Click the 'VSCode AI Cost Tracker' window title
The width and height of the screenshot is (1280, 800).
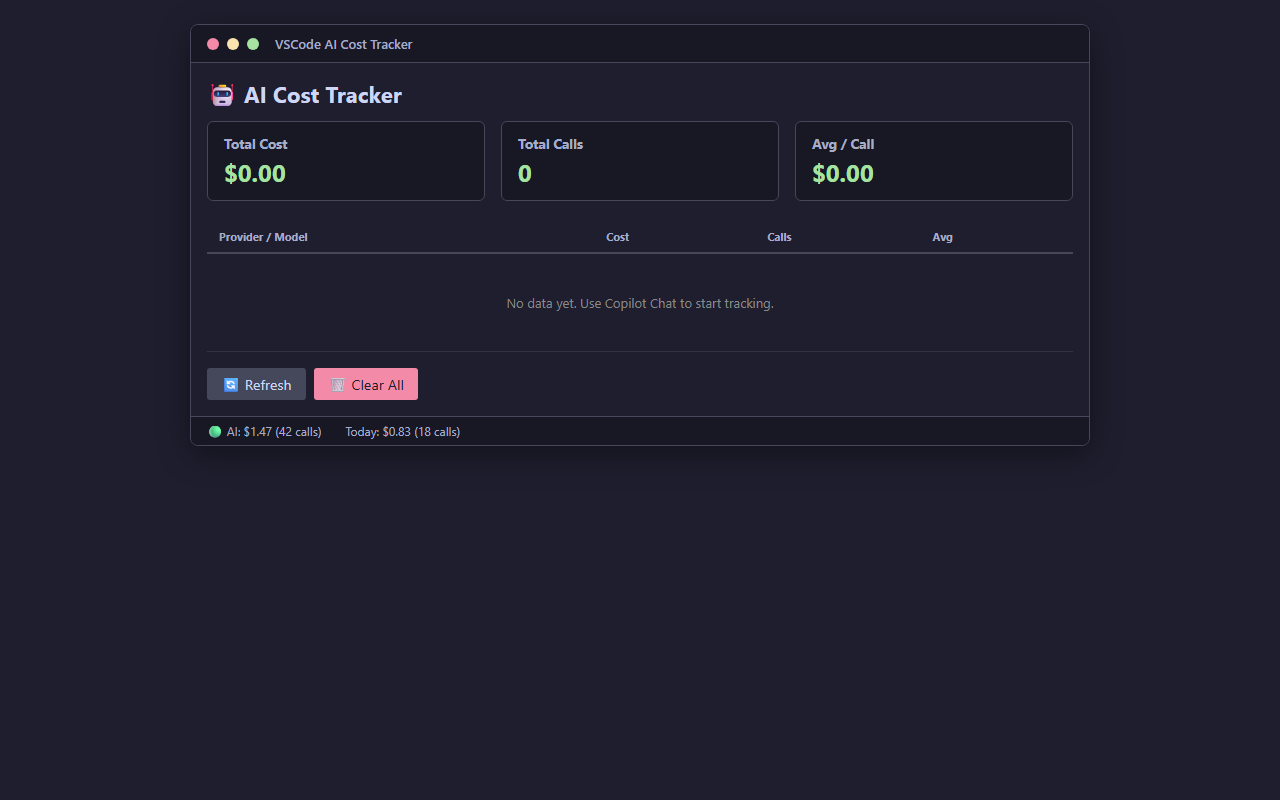[x=344, y=44]
